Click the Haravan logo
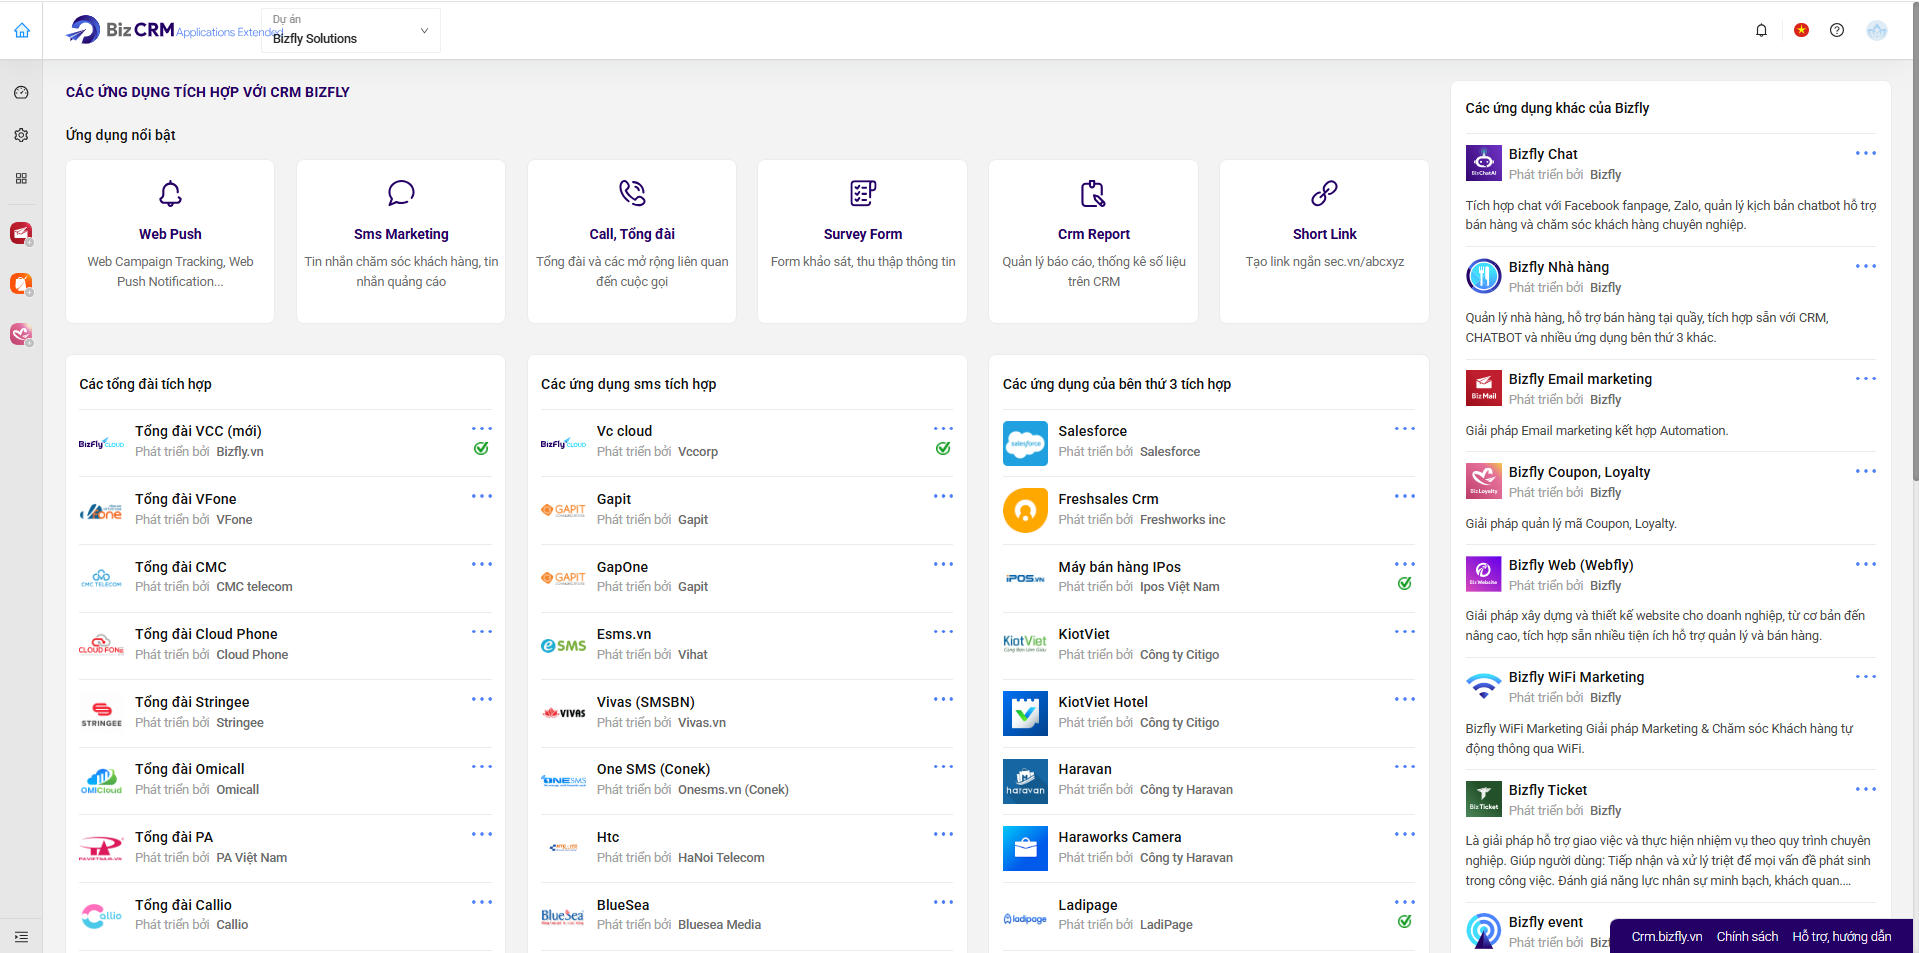The height and width of the screenshot is (953, 1919). pos(1025,781)
